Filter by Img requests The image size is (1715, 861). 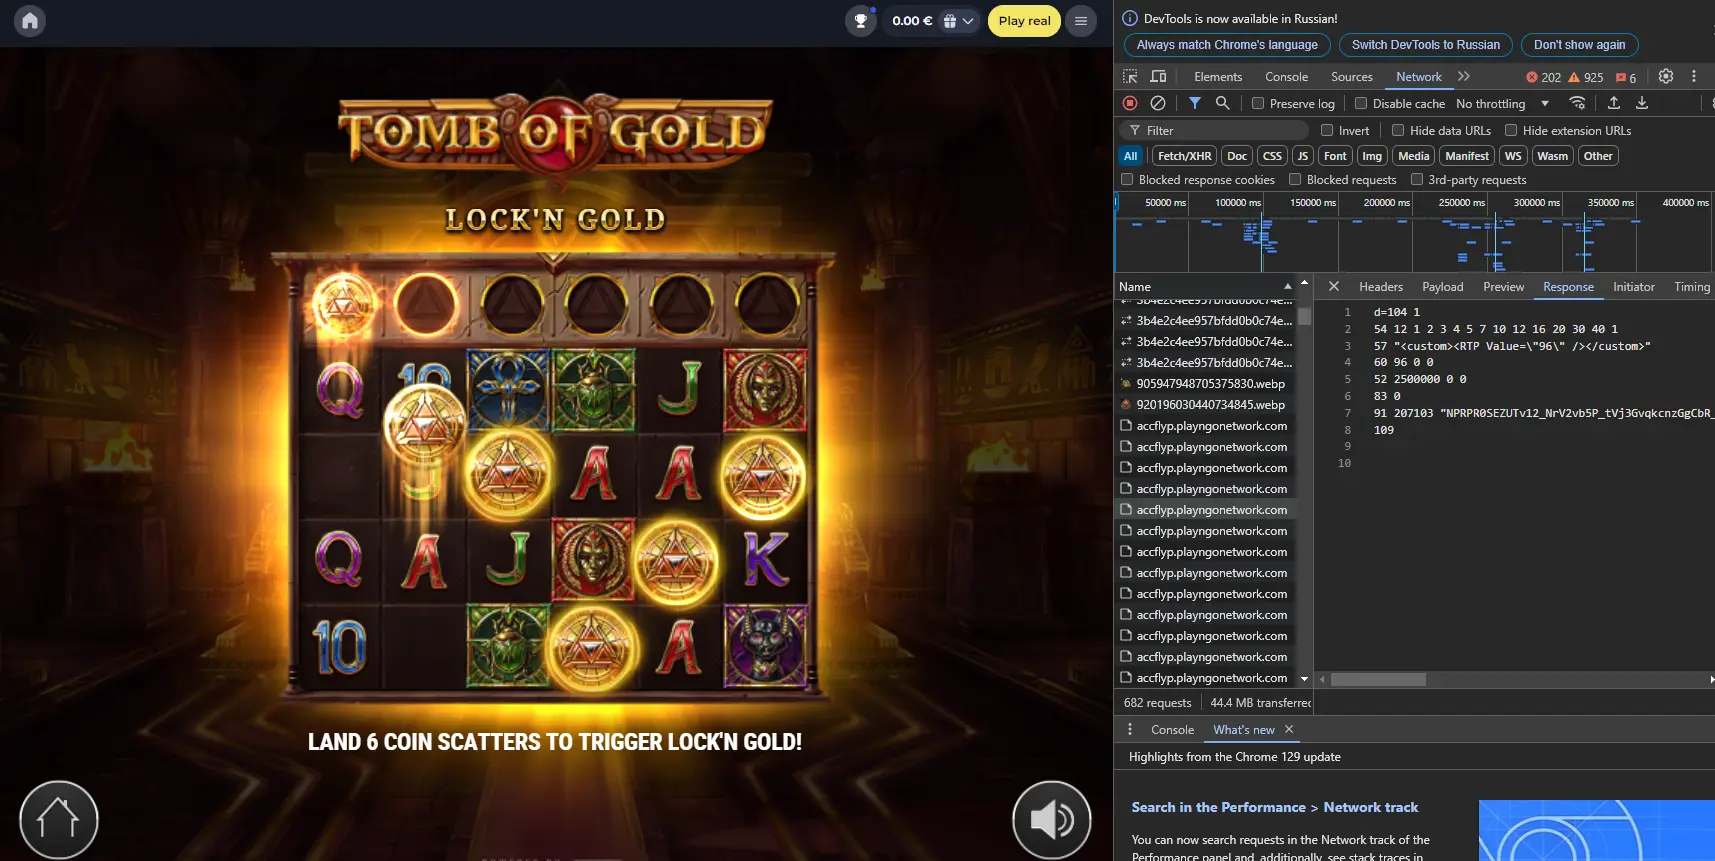tap(1372, 156)
